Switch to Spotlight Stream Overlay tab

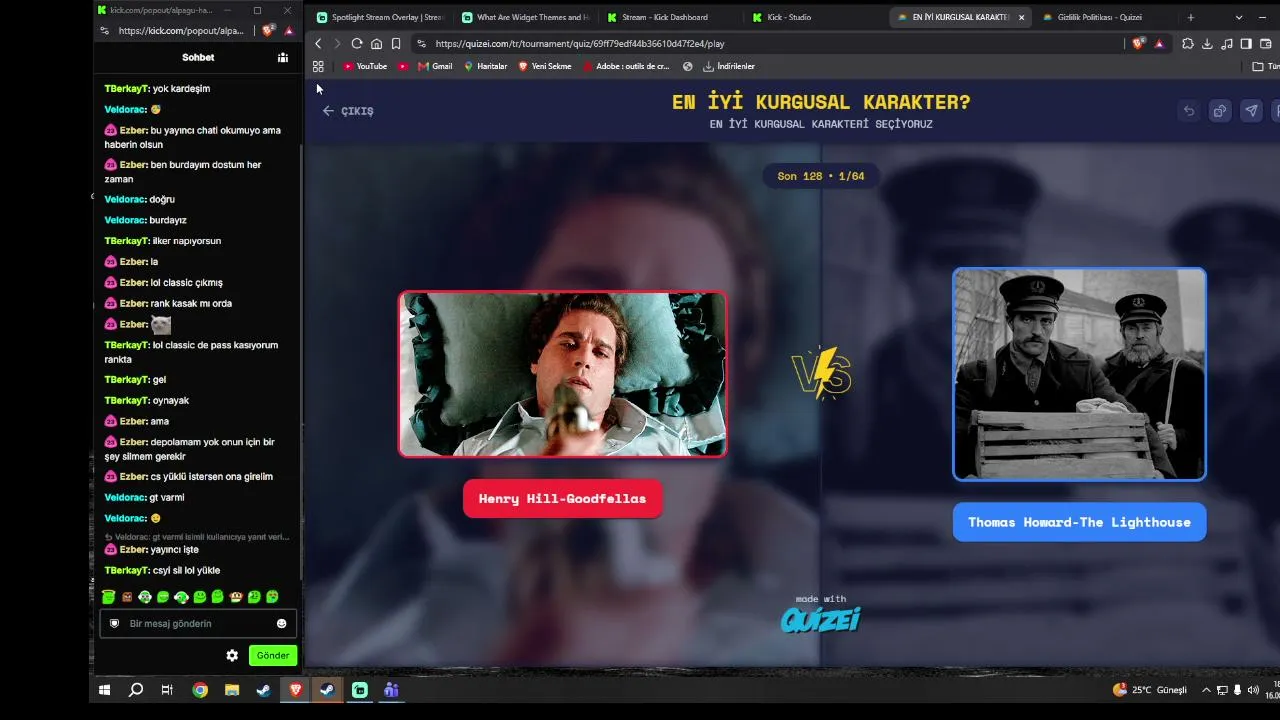pyautogui.click(x=380, y=17)
